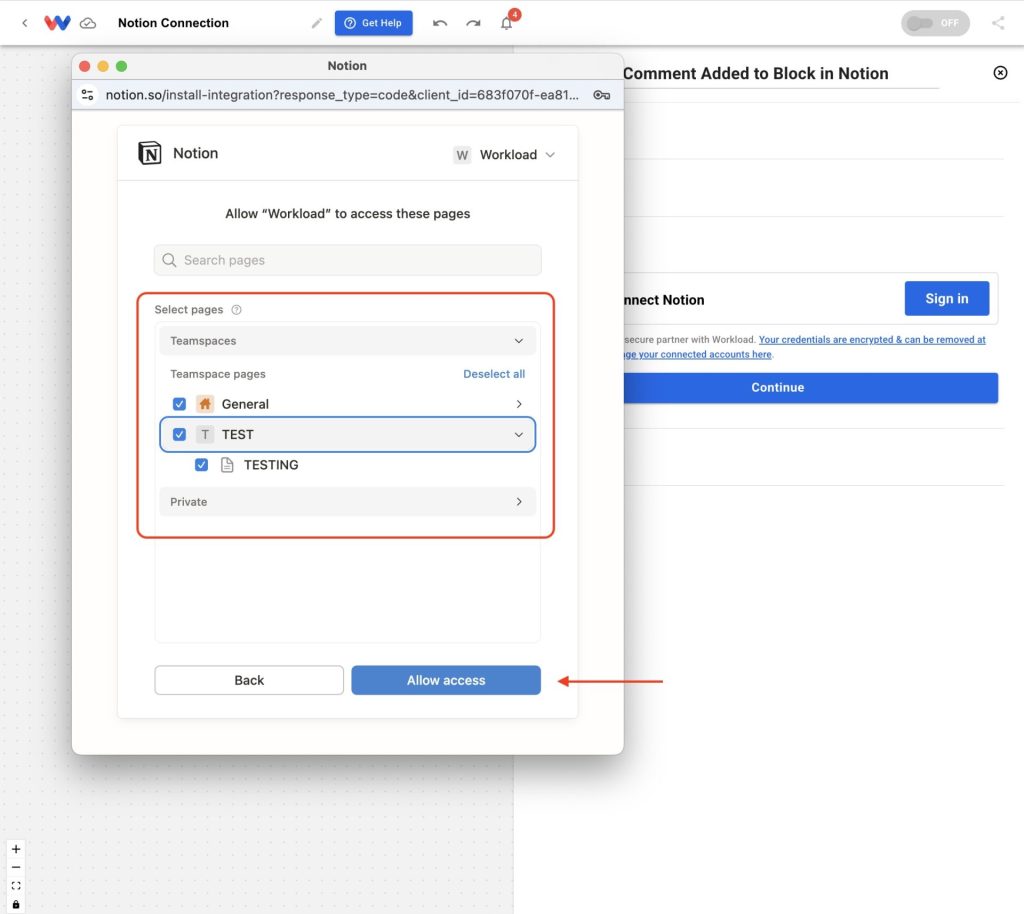Click the Continue button

(x=810, y=388)
